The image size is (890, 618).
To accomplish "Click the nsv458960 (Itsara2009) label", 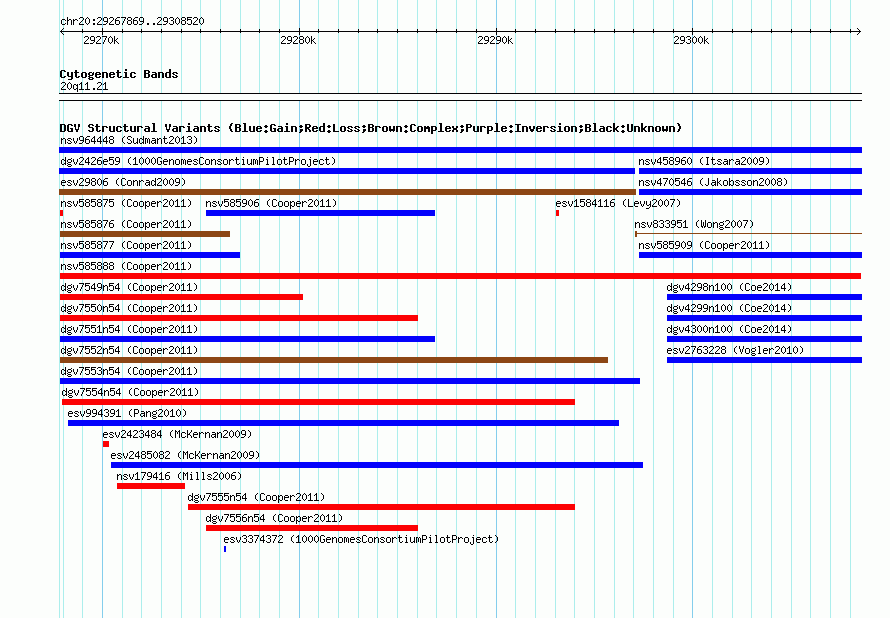I will point(704,161).
